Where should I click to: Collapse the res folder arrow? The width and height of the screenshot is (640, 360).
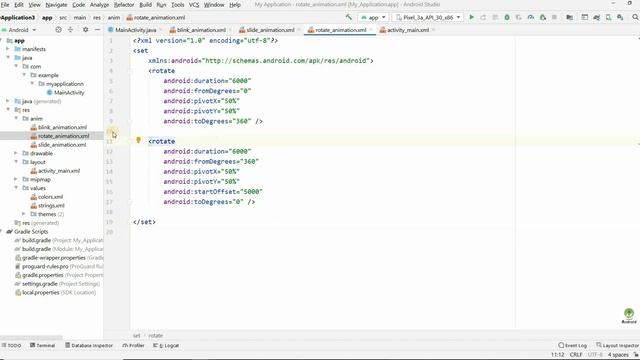(8, 110)
